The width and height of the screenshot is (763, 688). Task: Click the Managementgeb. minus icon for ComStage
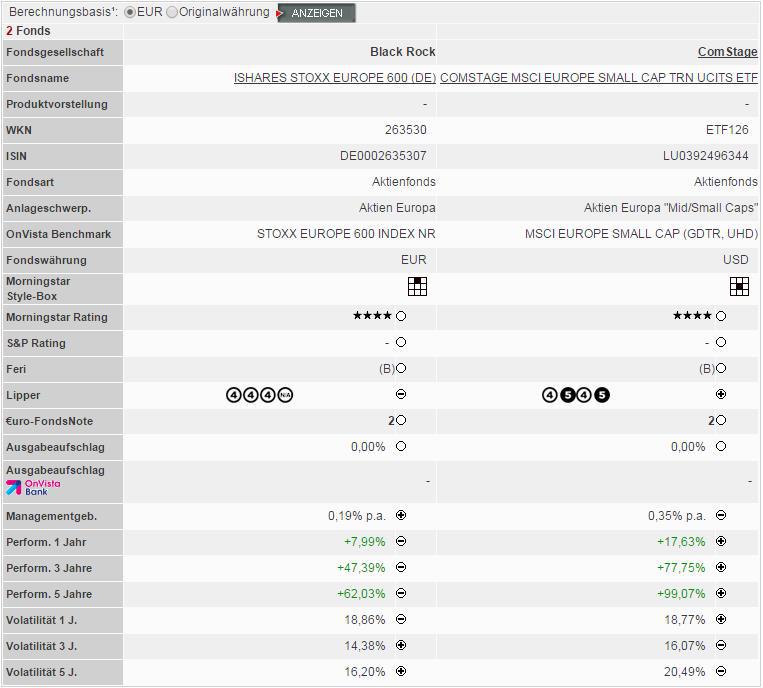pyautogui.click(x=721, y=515)
